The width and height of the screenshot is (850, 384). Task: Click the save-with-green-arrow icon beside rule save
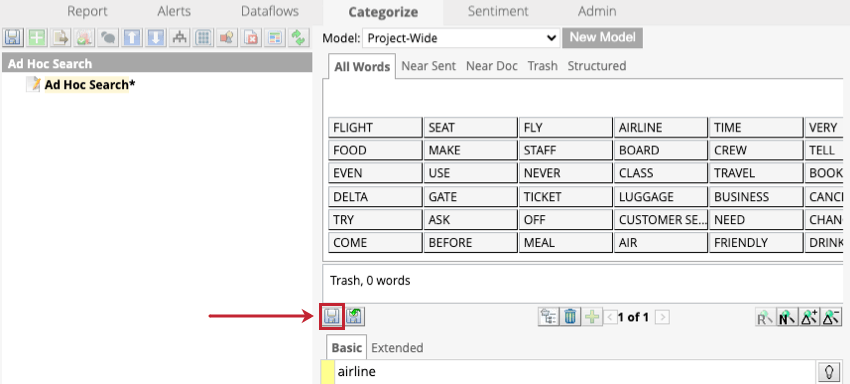click(x=355, y=317)
